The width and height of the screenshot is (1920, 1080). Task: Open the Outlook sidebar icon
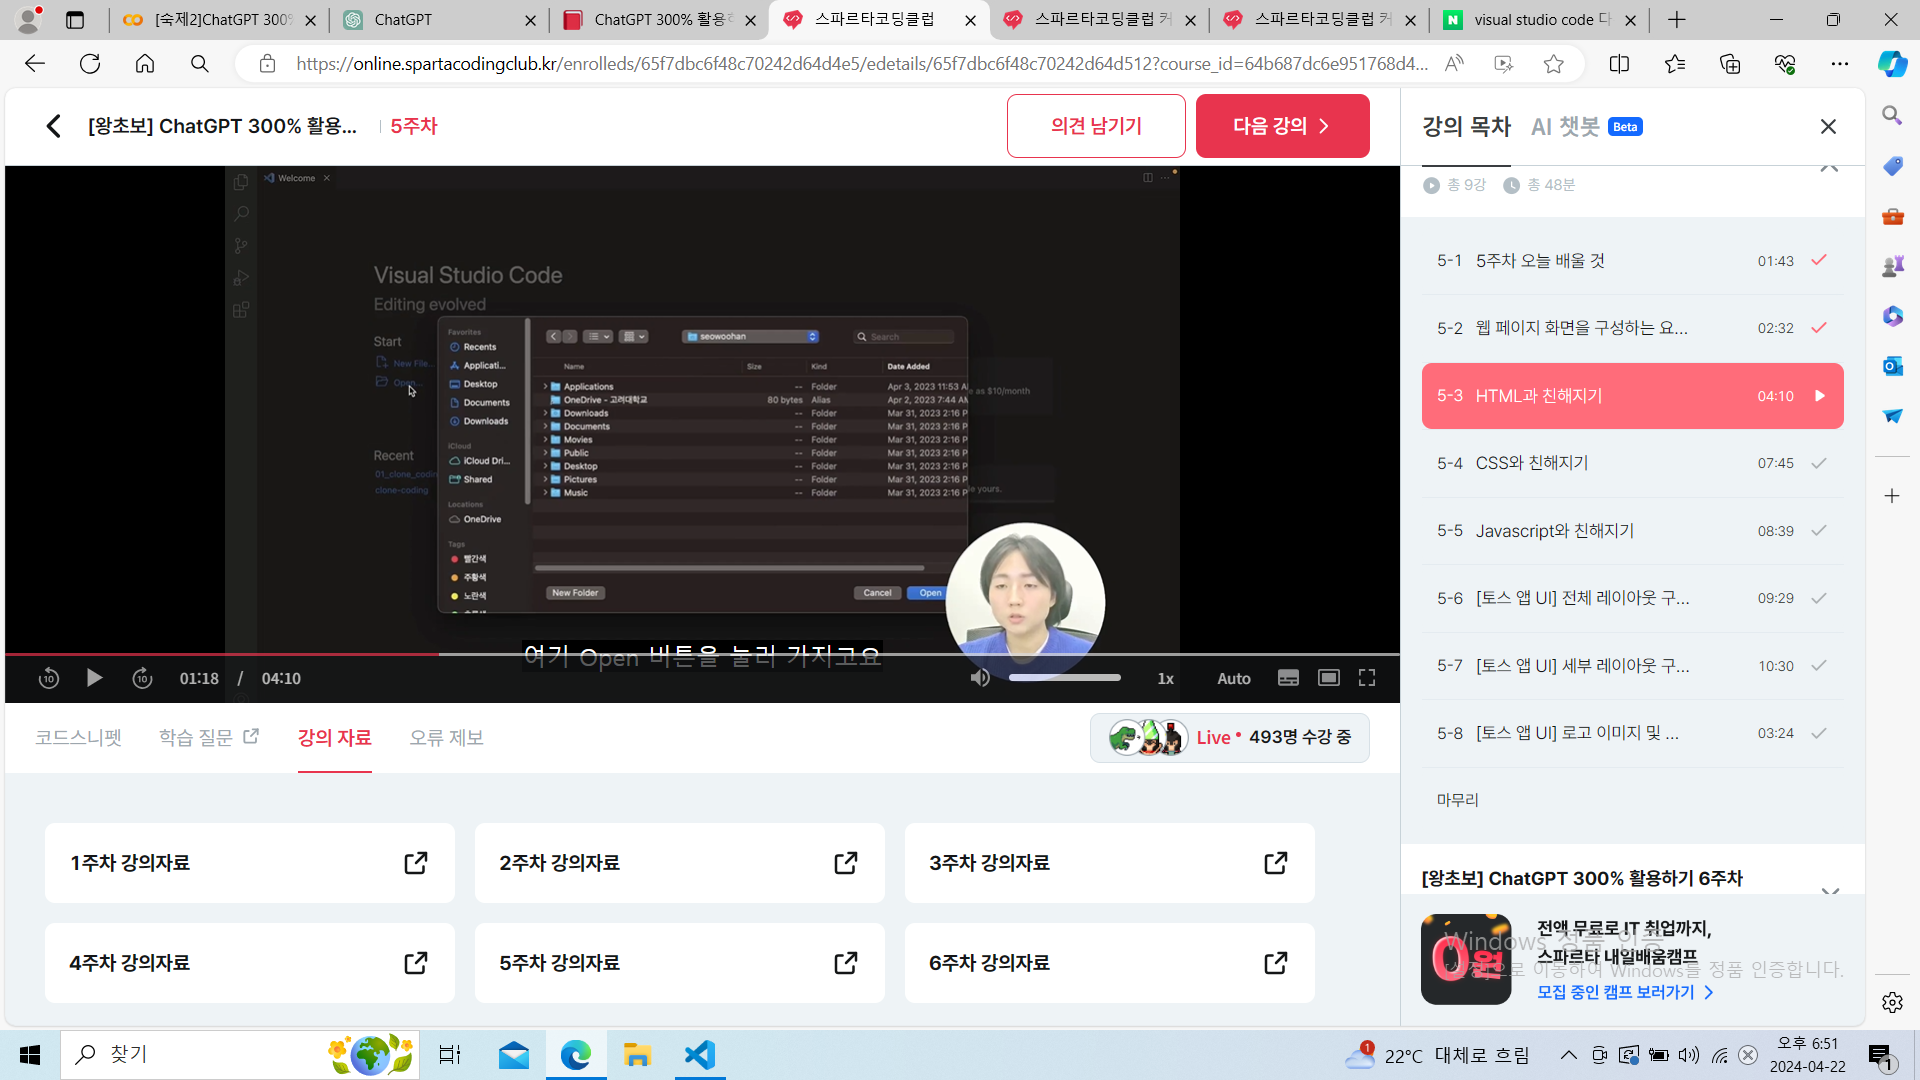(1892, 366)
